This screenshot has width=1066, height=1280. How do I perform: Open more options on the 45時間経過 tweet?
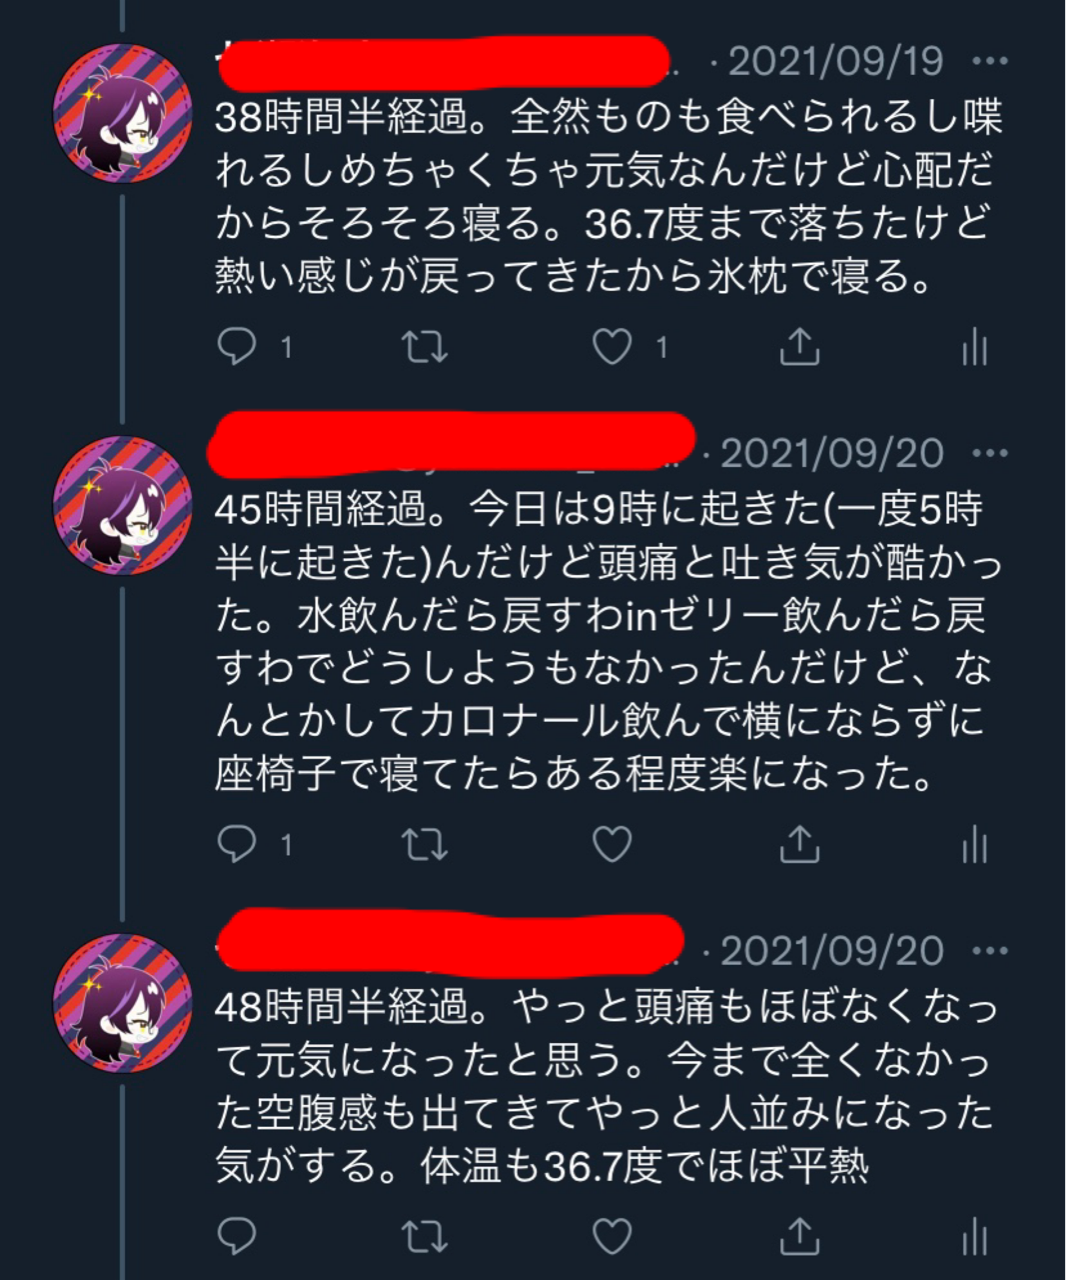[x=990, y=453]
